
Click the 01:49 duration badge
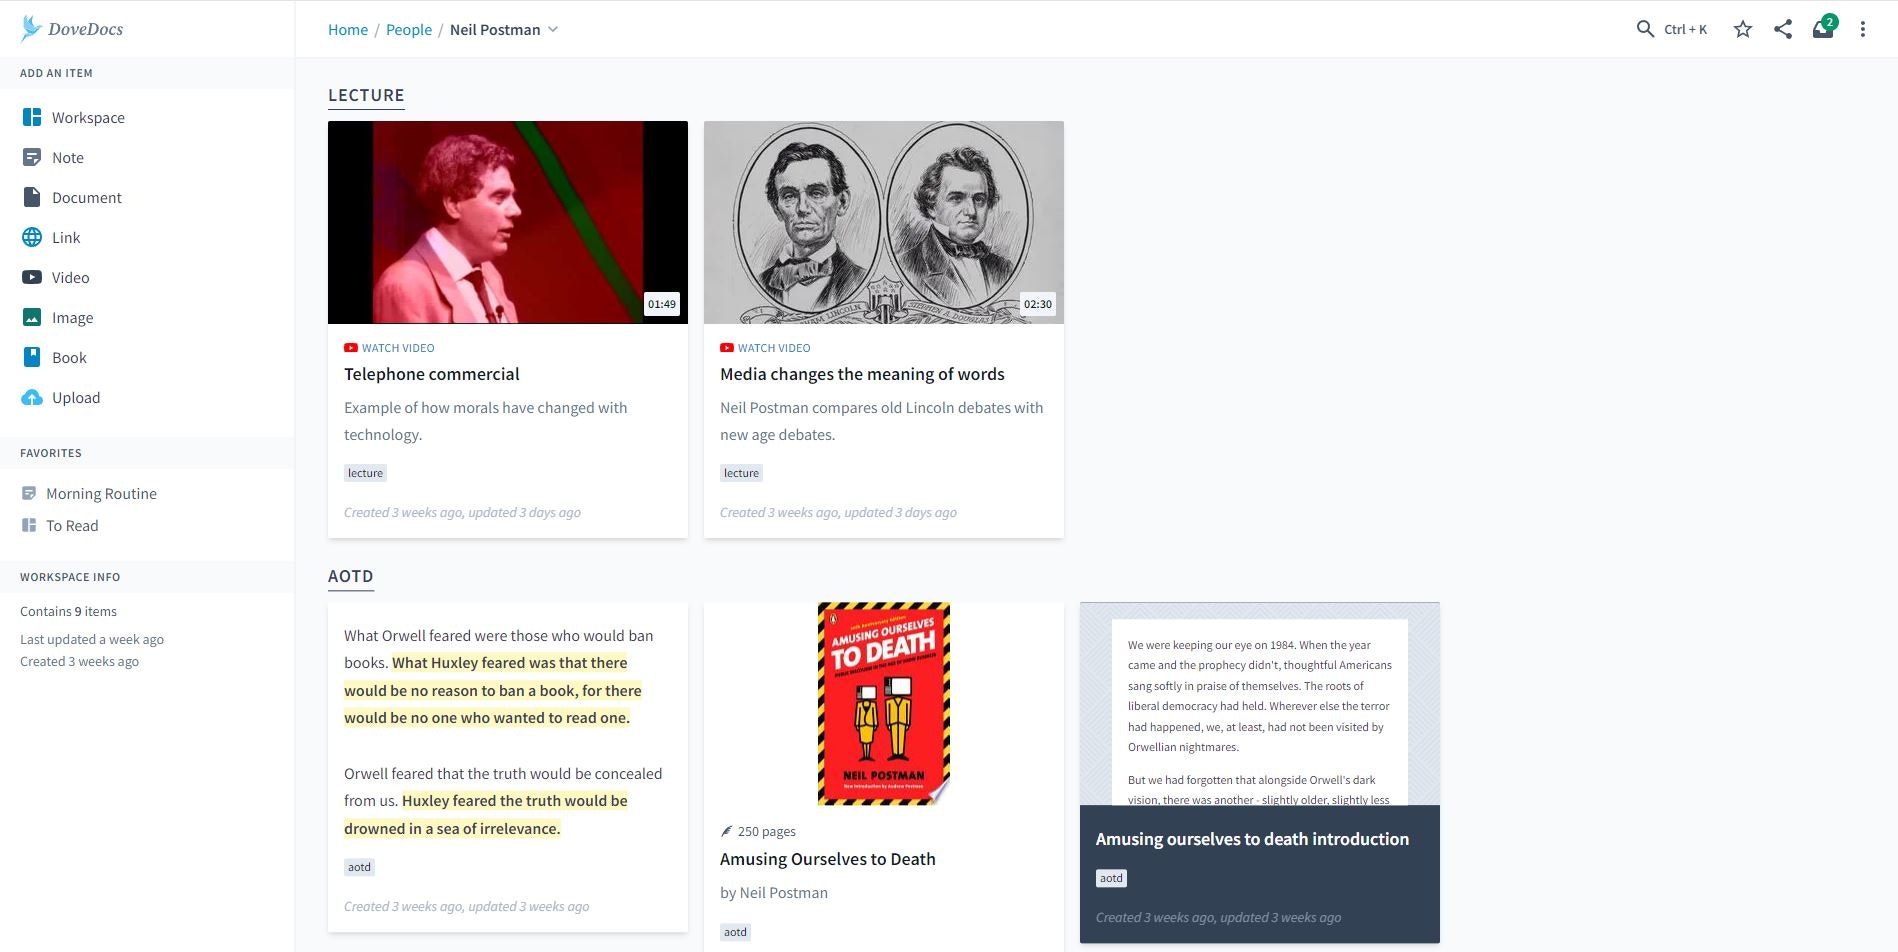tap(661, 304)
